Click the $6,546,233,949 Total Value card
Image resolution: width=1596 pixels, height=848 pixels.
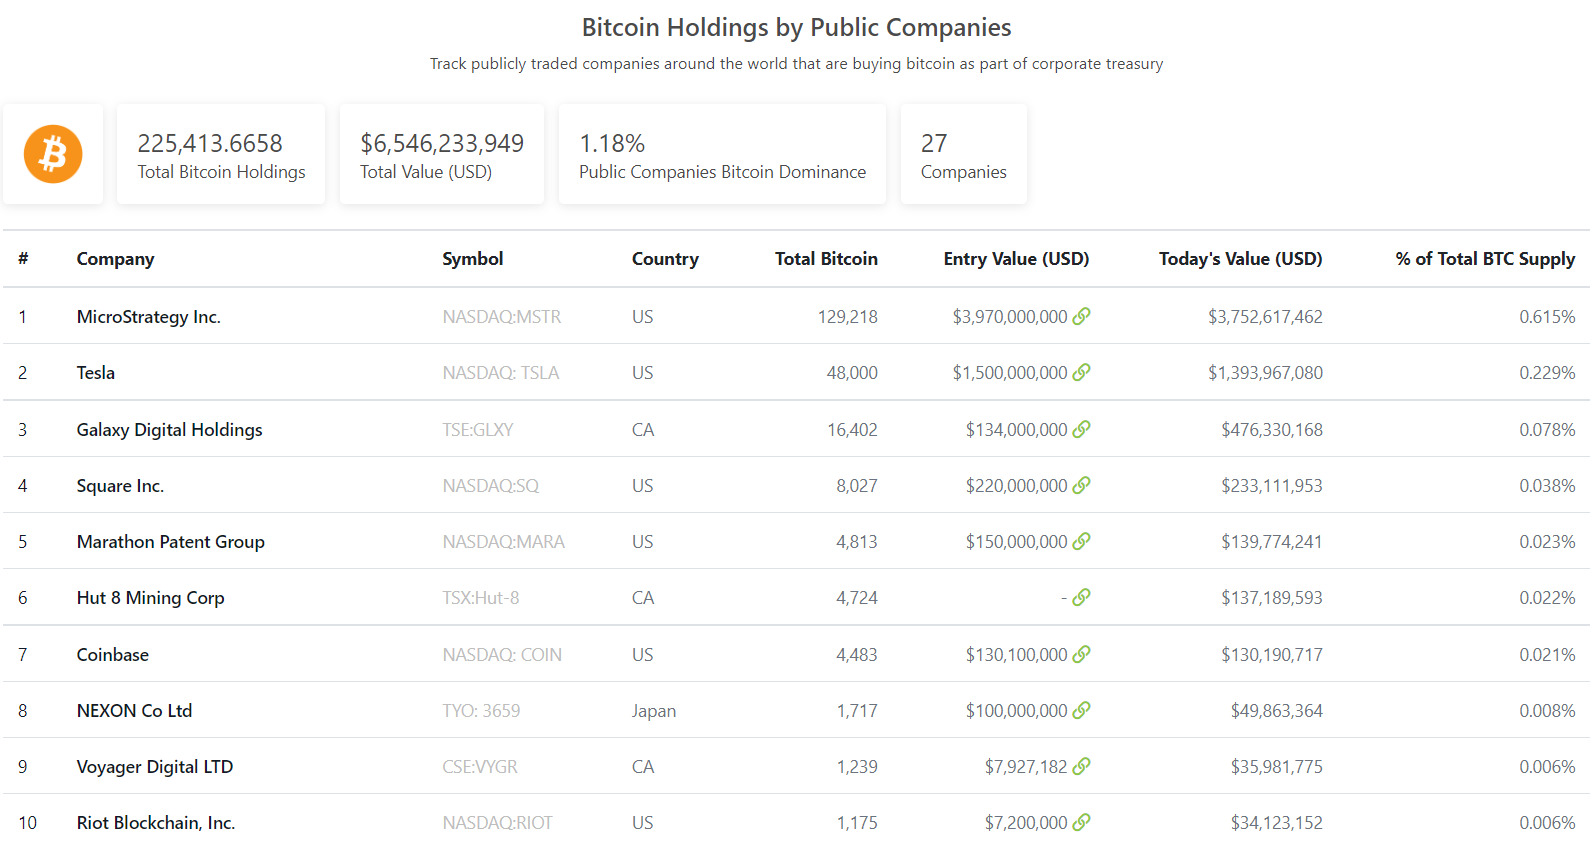click(442, 154)
